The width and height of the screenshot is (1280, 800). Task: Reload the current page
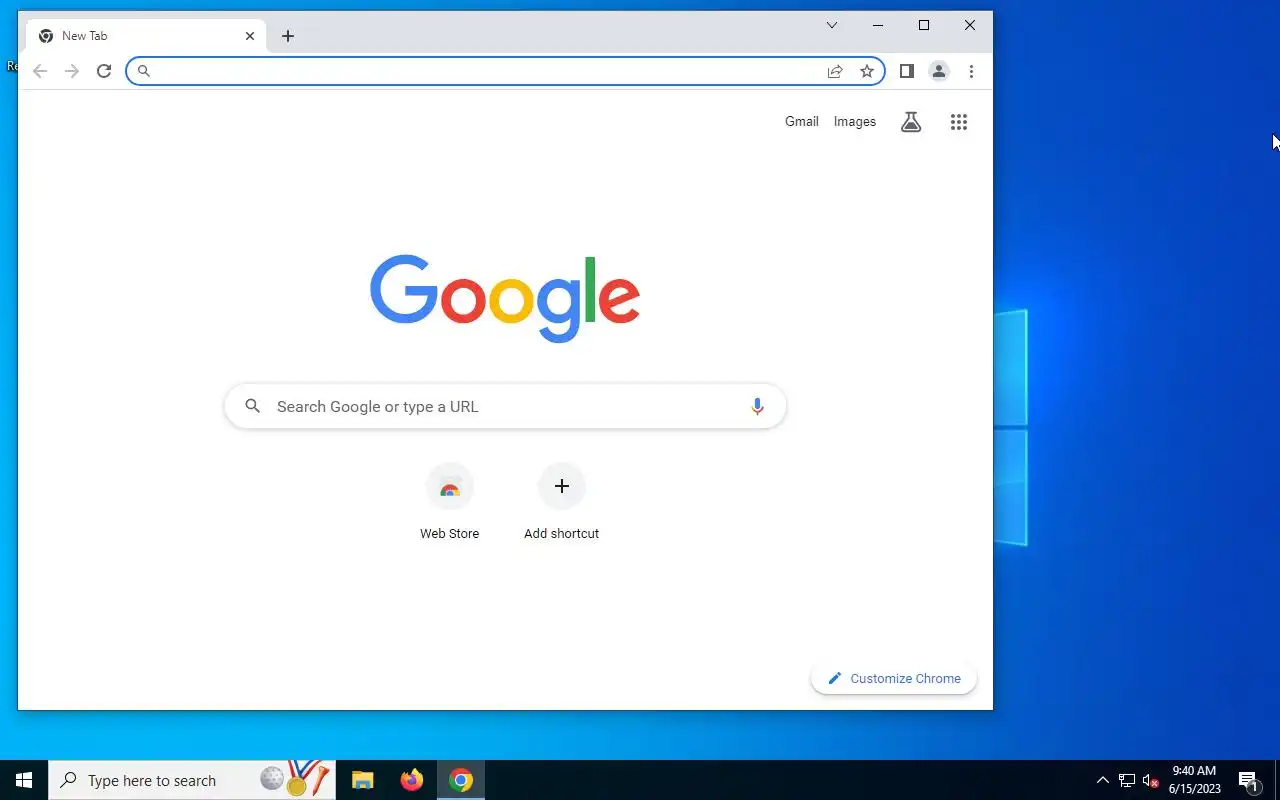[104, 71]
